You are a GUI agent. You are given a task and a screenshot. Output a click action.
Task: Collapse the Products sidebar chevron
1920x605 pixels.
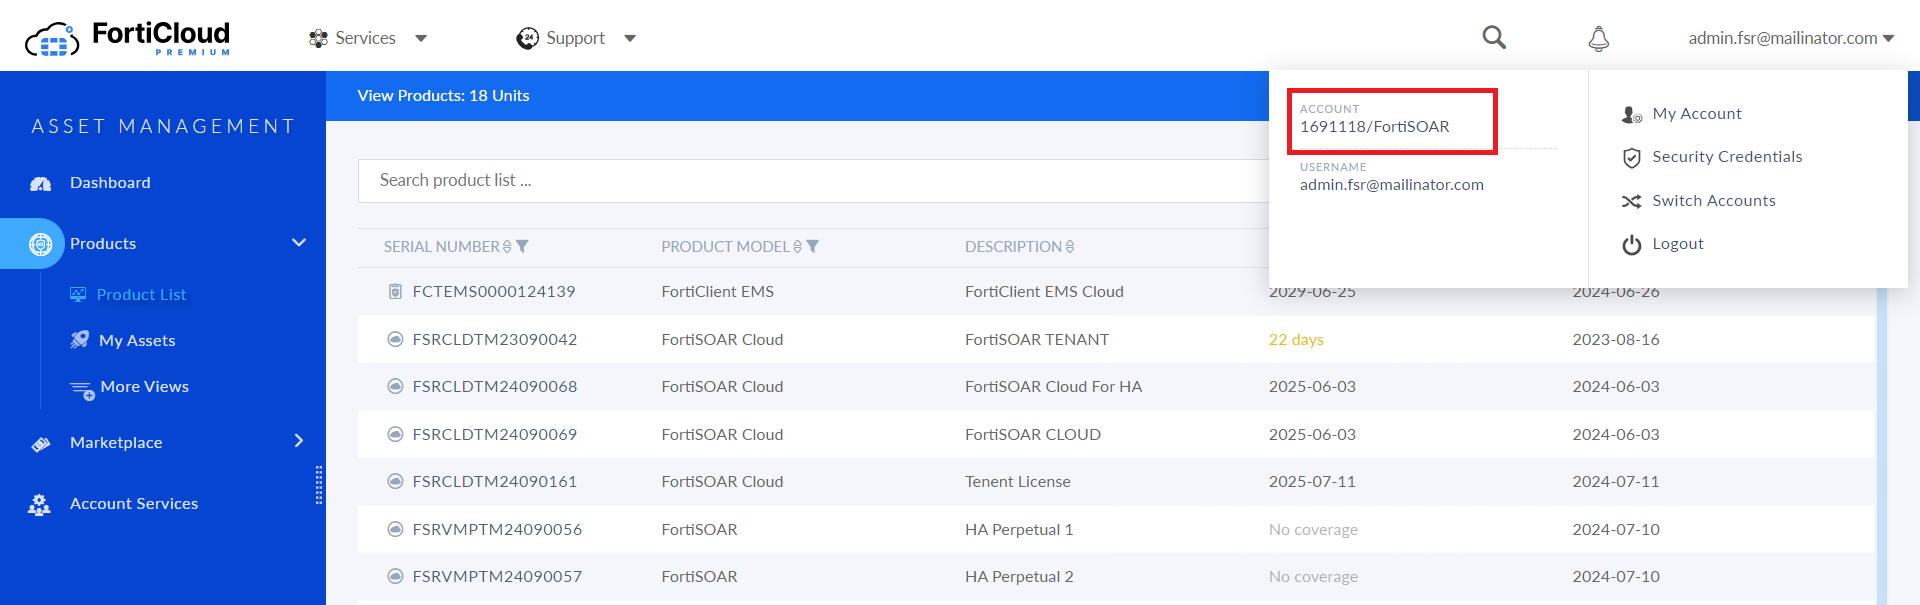point(299,243)
